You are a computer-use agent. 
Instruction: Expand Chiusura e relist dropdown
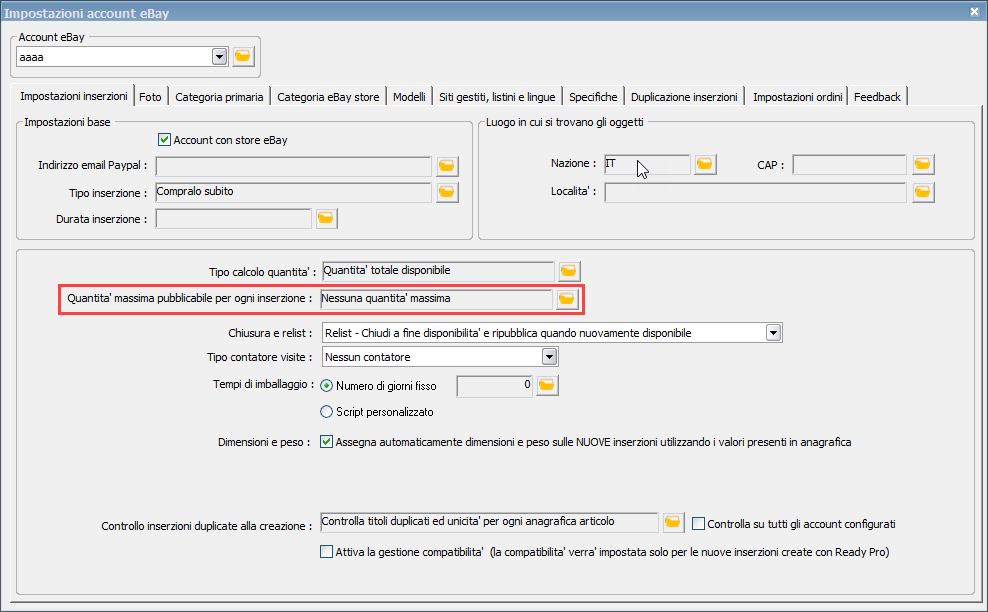point(774,332)
